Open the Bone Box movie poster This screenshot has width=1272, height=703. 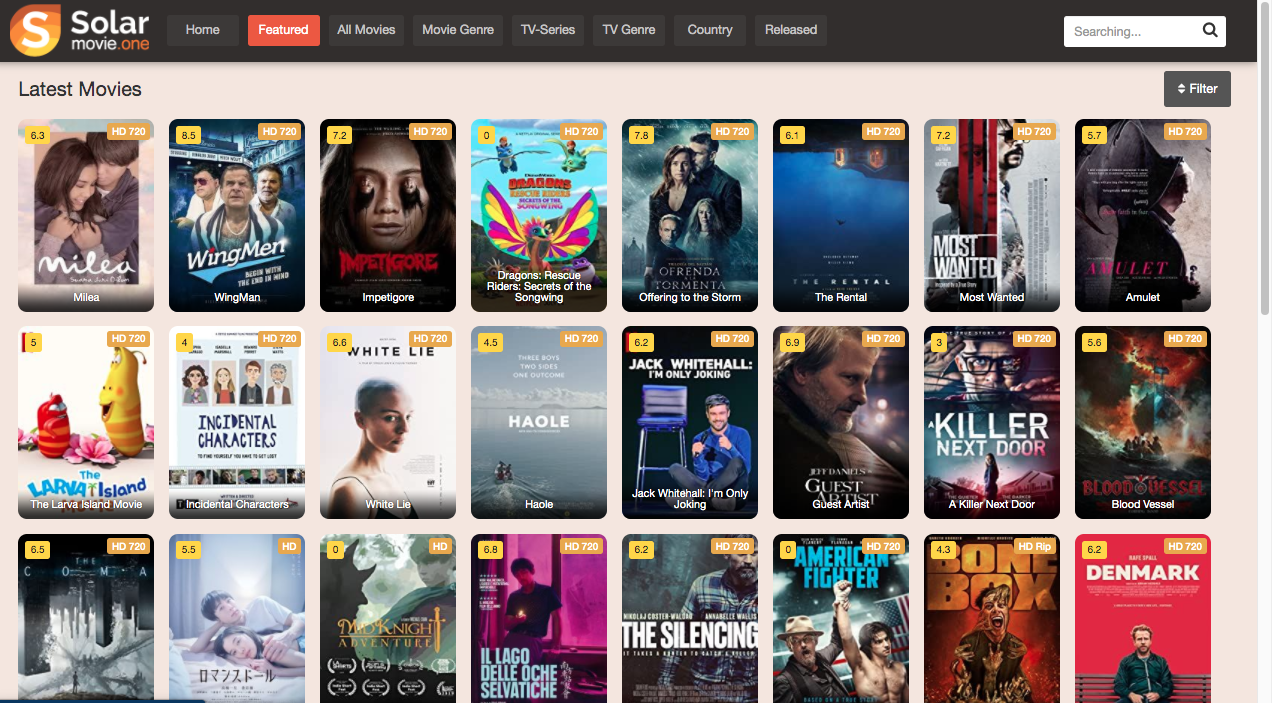click(992, 620)
